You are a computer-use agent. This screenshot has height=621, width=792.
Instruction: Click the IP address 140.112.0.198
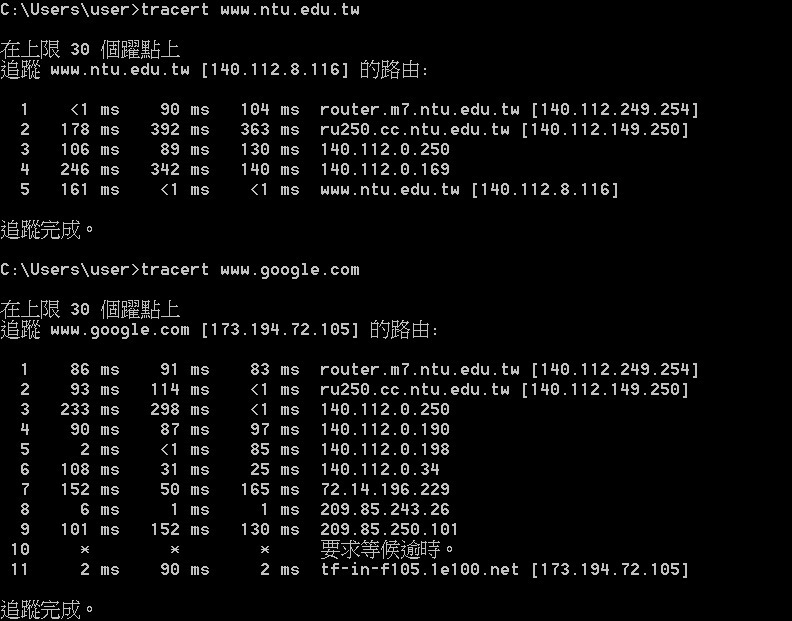(x=385, y=450)
